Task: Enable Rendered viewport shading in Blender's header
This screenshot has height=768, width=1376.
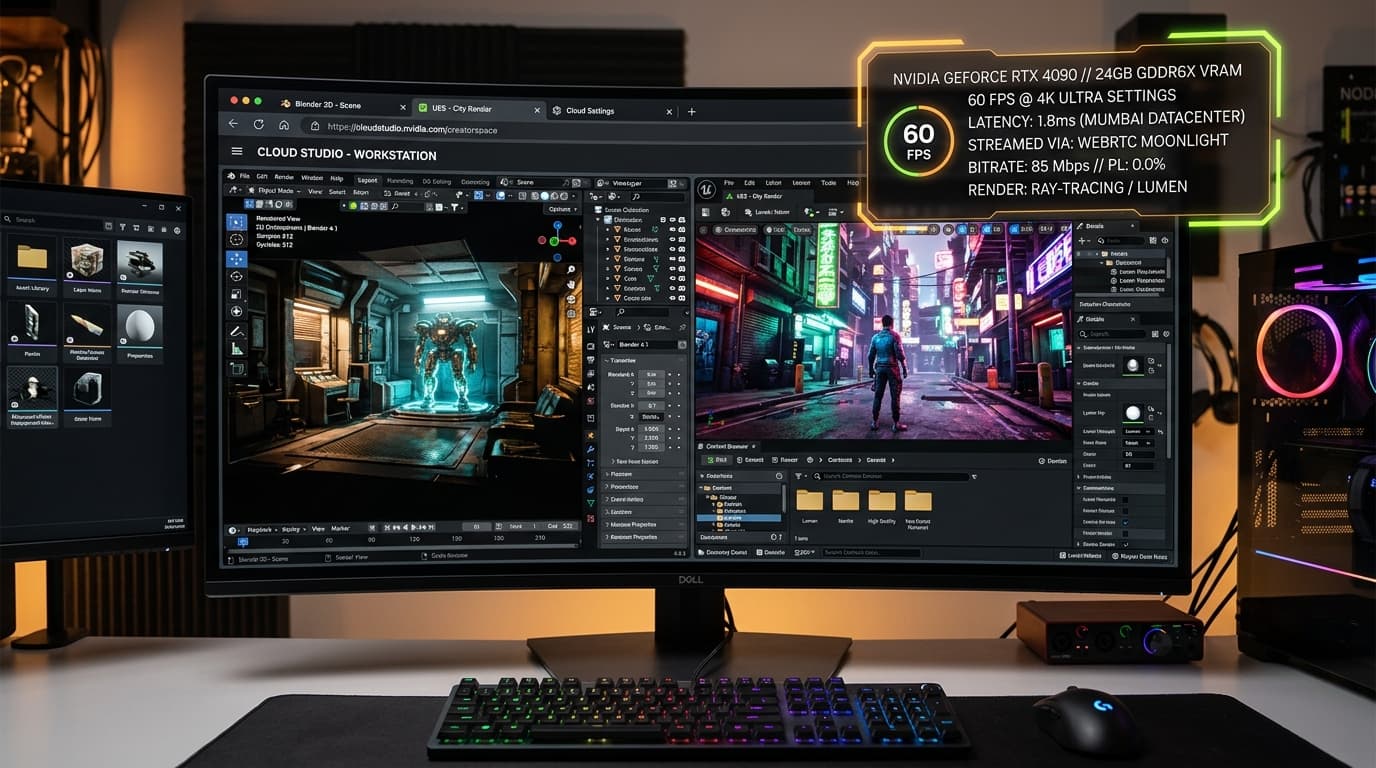Action: [x=564, y=196]
